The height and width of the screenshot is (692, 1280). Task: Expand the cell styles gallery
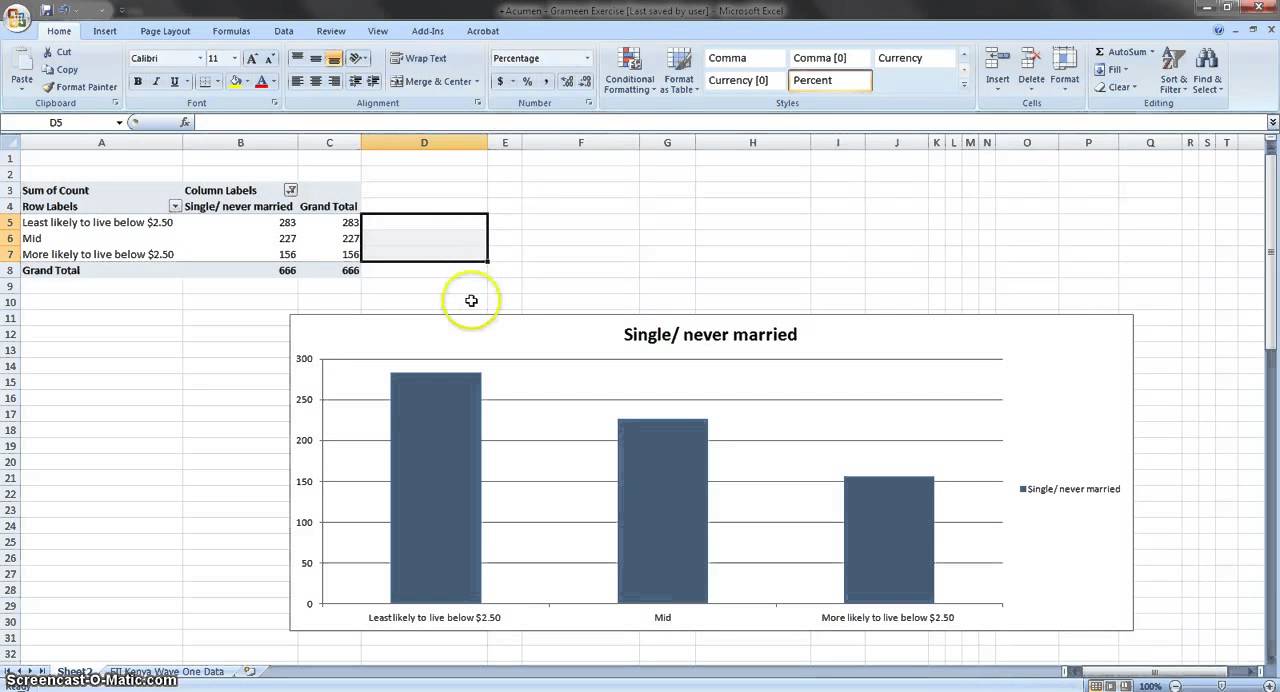point(964,85)
